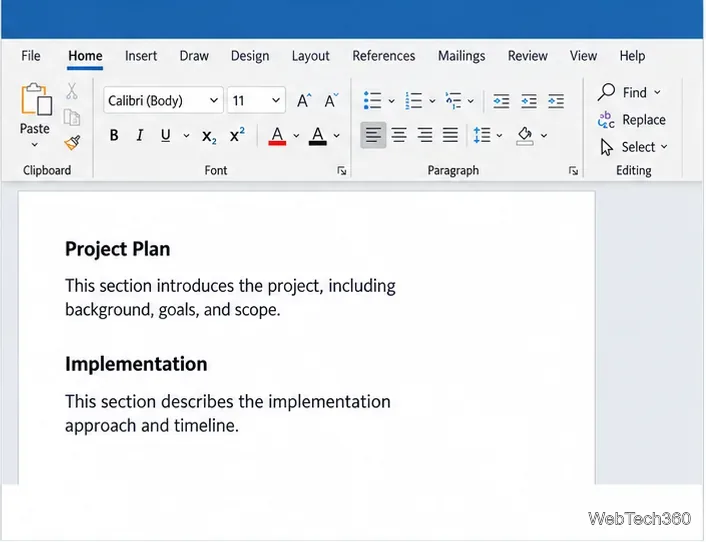
Task: Switch to the Layout tab
Action: click(310, 56)
